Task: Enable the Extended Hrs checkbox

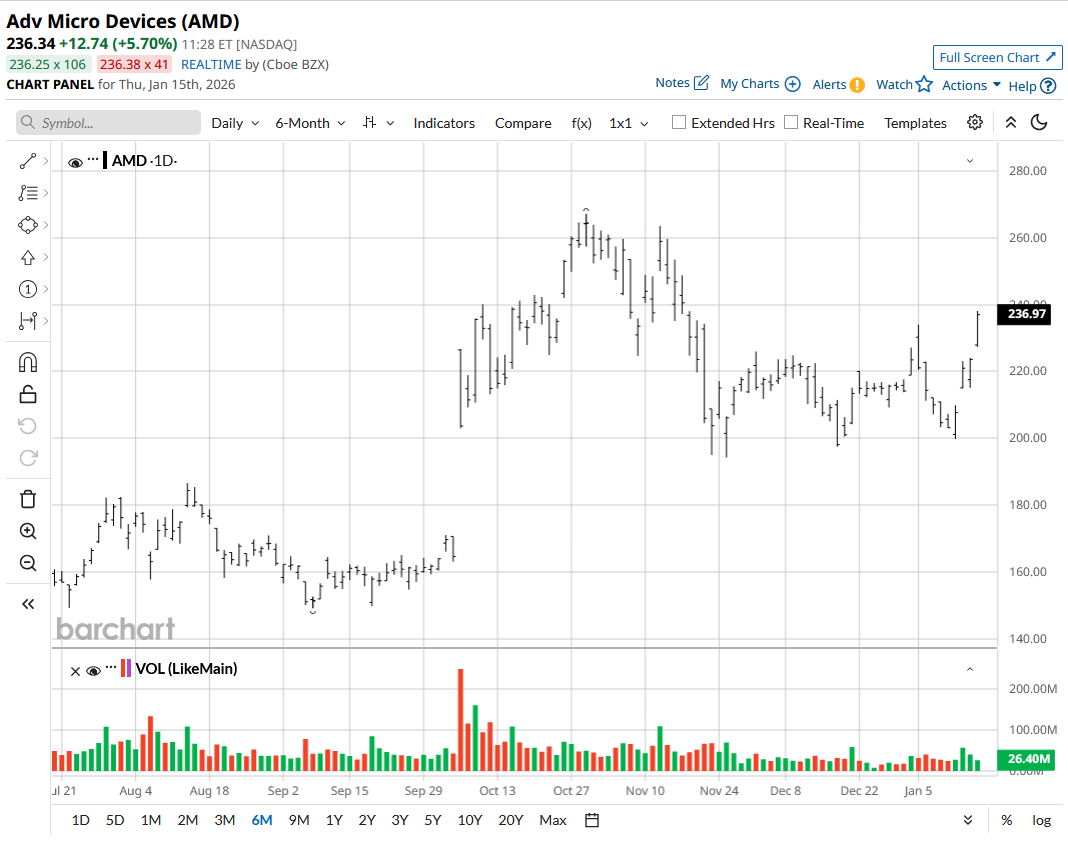Action: (x=679, y=123)
